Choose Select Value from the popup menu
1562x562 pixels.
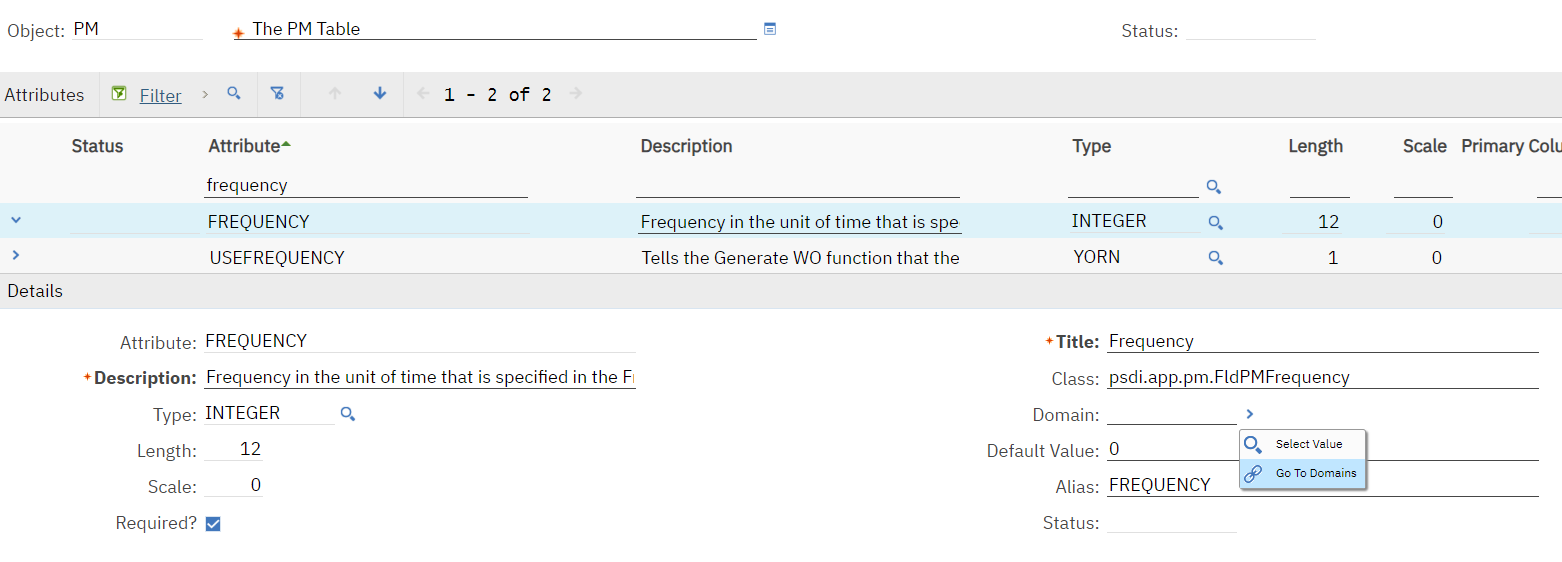[x=1308, y=444]
